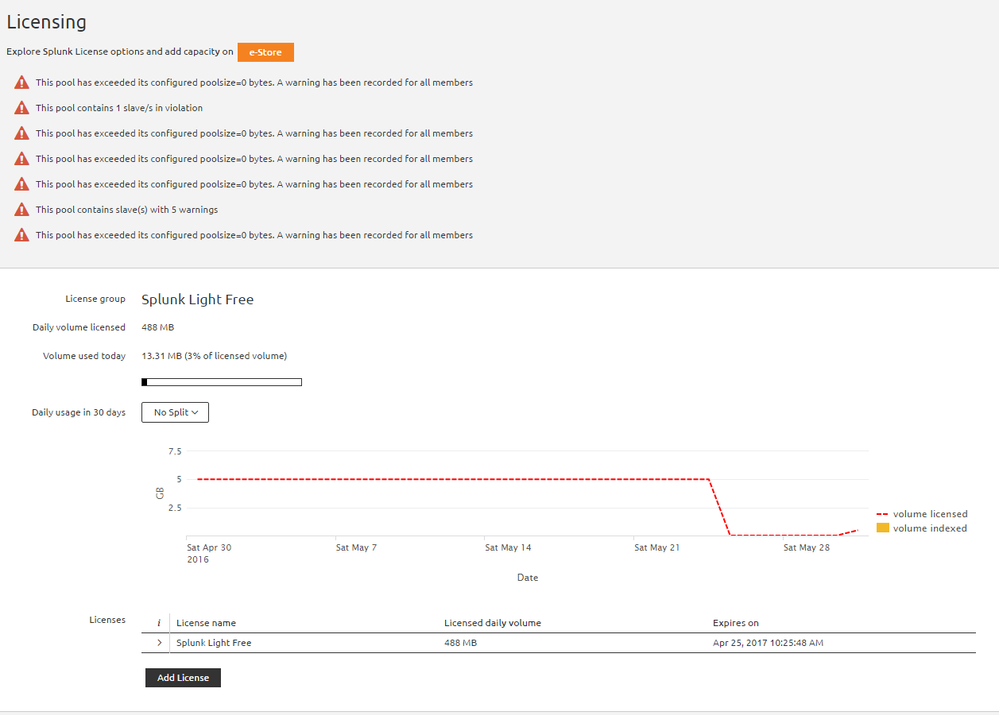Click the info 'i' column header in the licenses table
The height and width of the screenshot is (715, 999).
click(x=158, y=623)
